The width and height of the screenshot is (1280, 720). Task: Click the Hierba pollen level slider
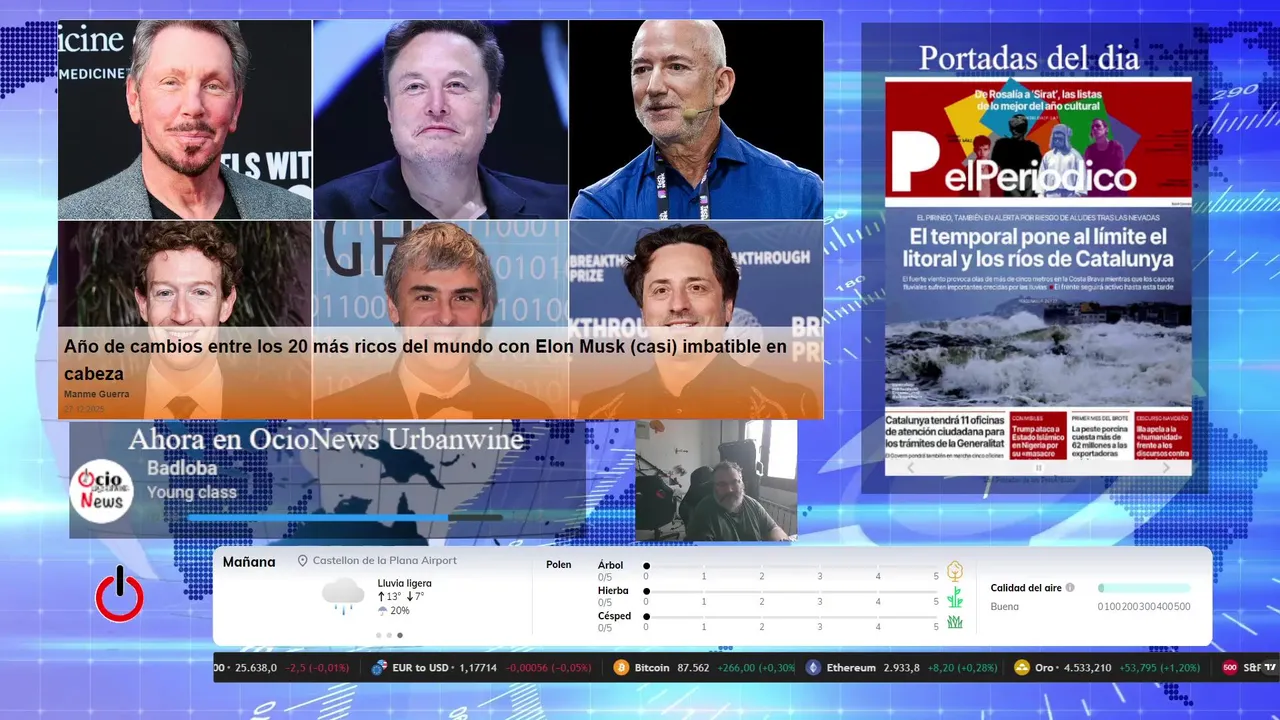point(791,591)
